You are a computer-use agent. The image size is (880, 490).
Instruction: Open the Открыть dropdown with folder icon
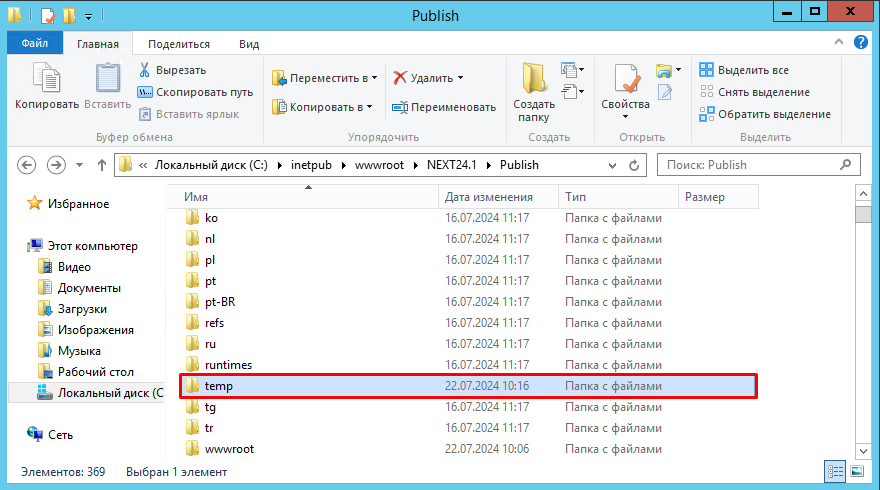668,70
